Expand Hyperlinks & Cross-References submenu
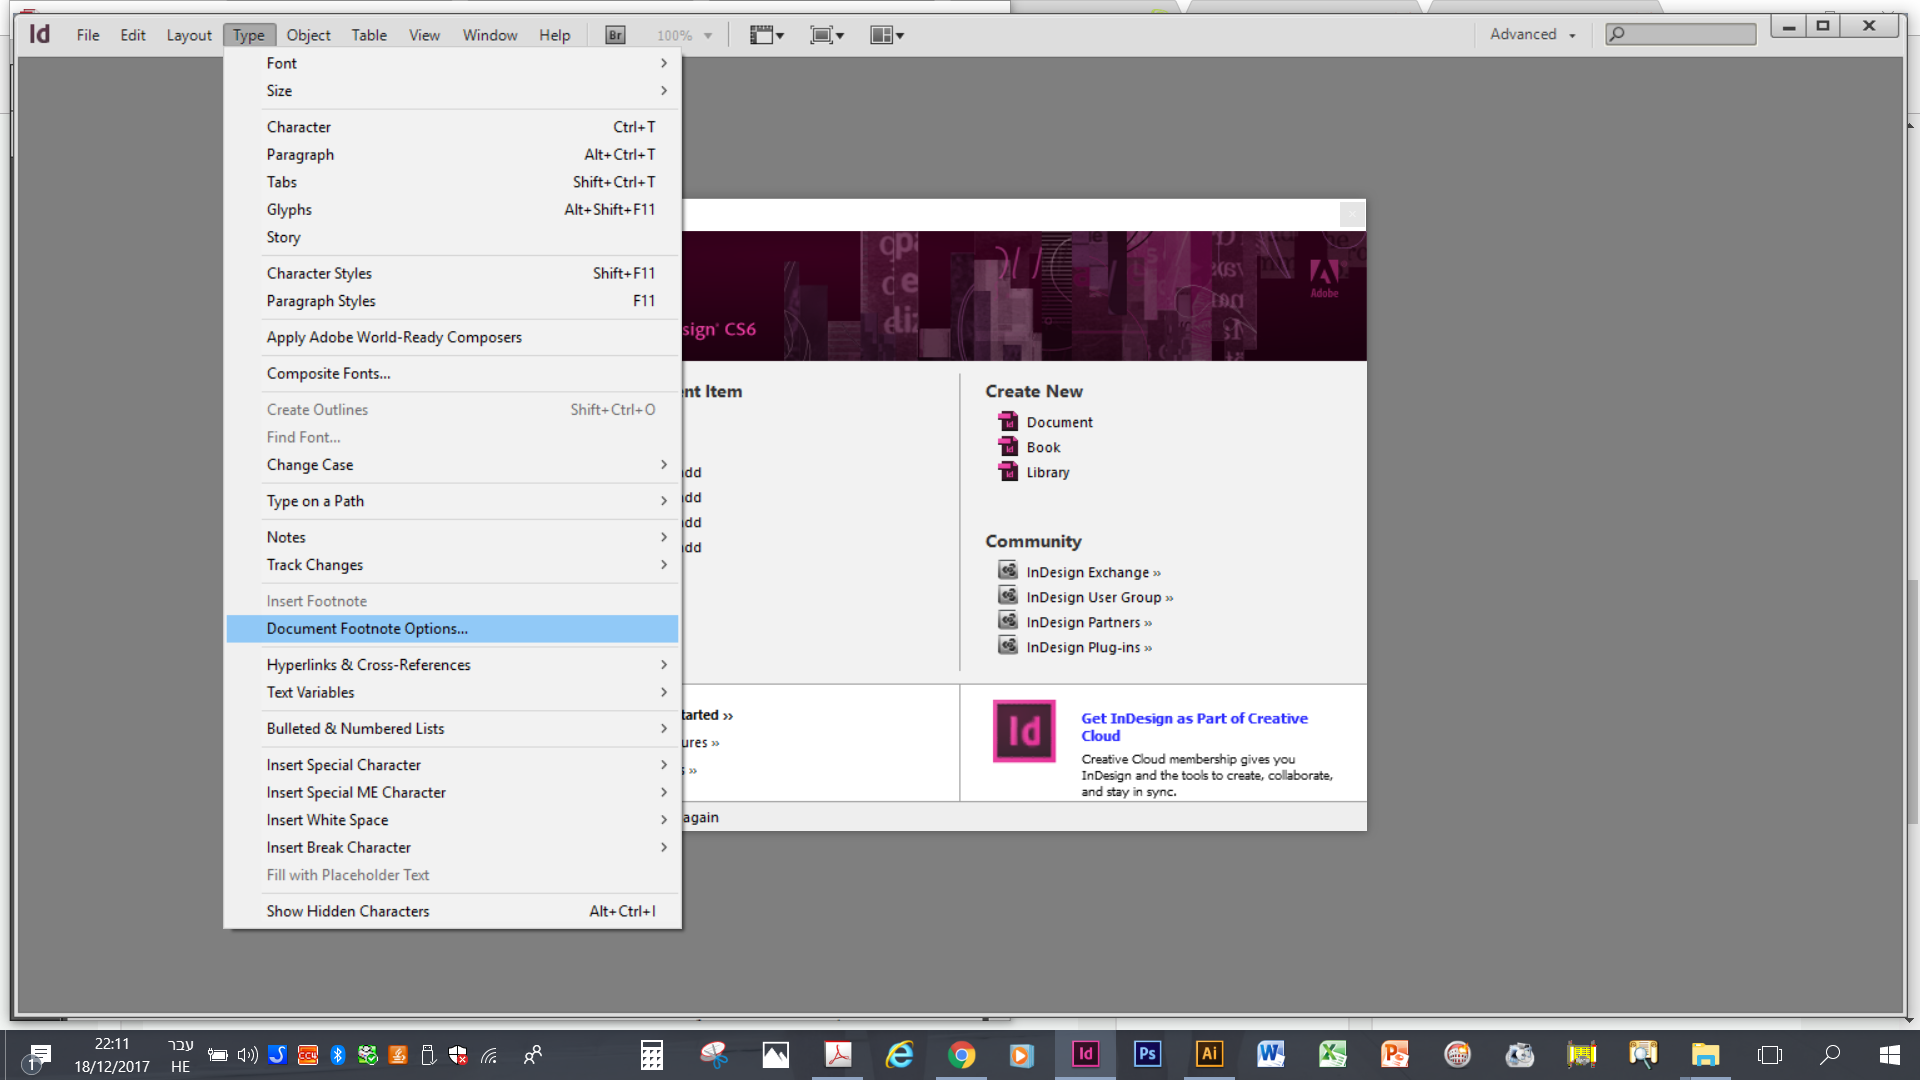 [x=452, y=665]
